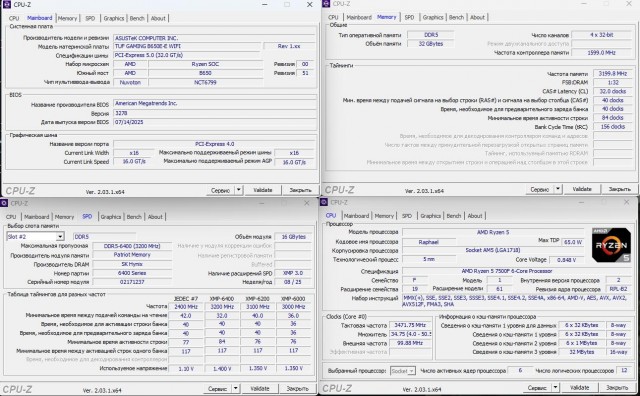Open Bench tab in Memory window
This screenshot has width=640, height=396.
[x=456, y=17]
